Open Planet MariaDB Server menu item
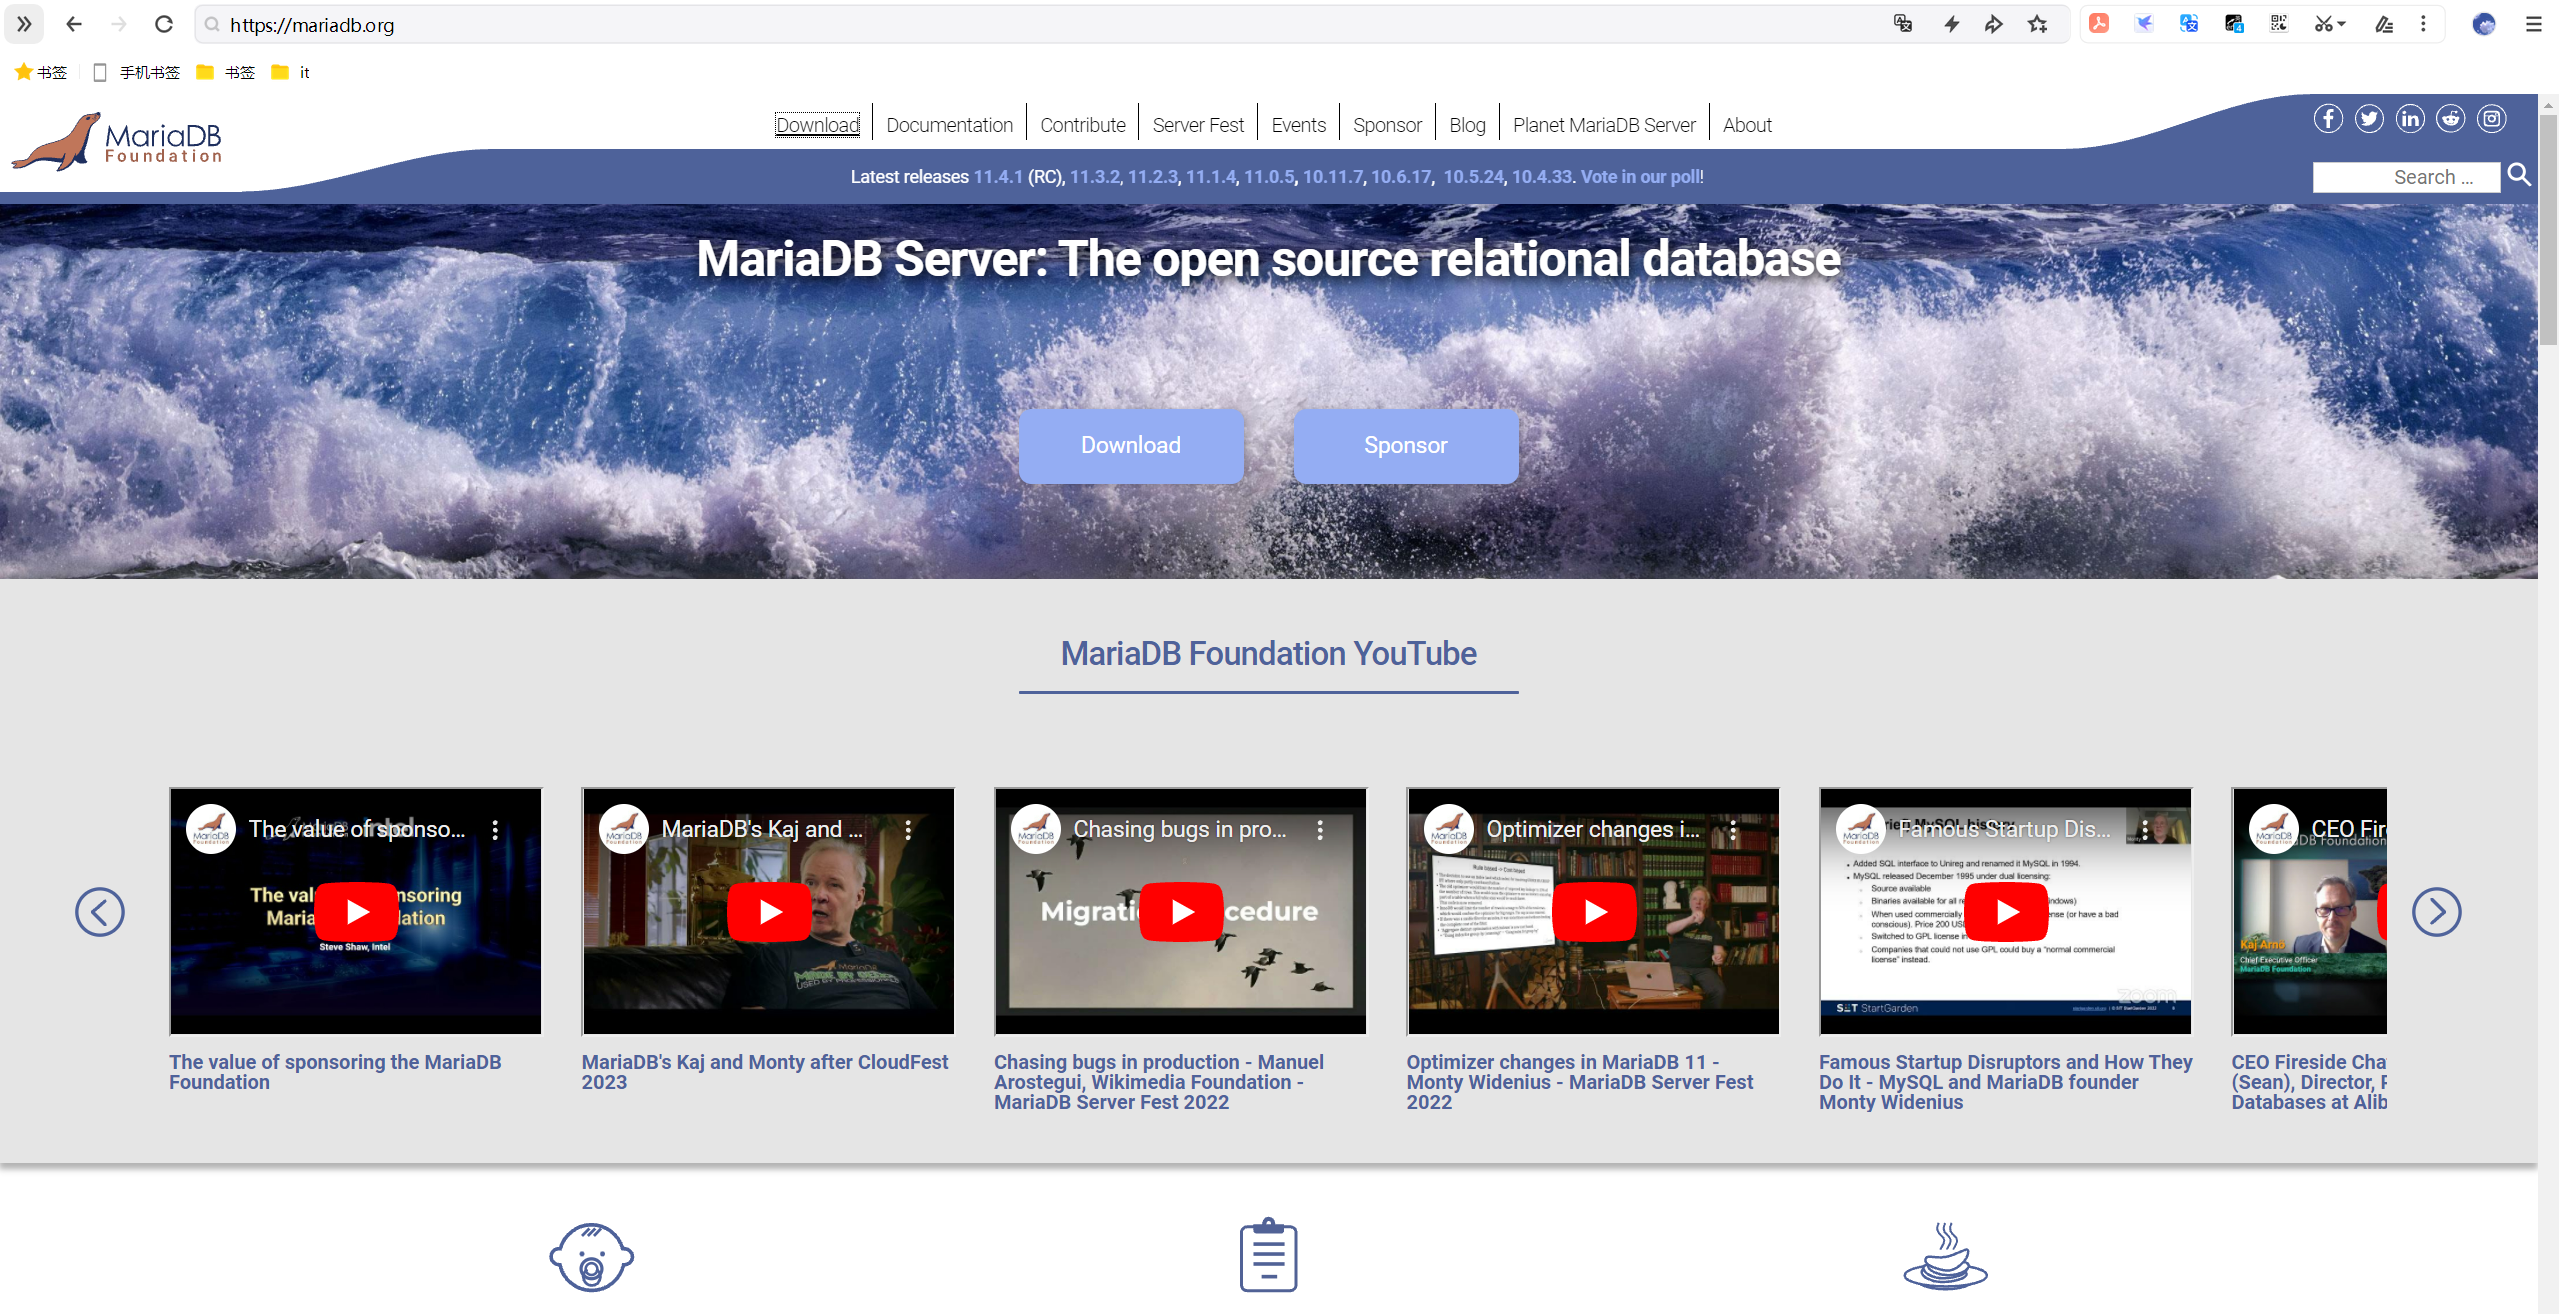 tap(1604, 125)
